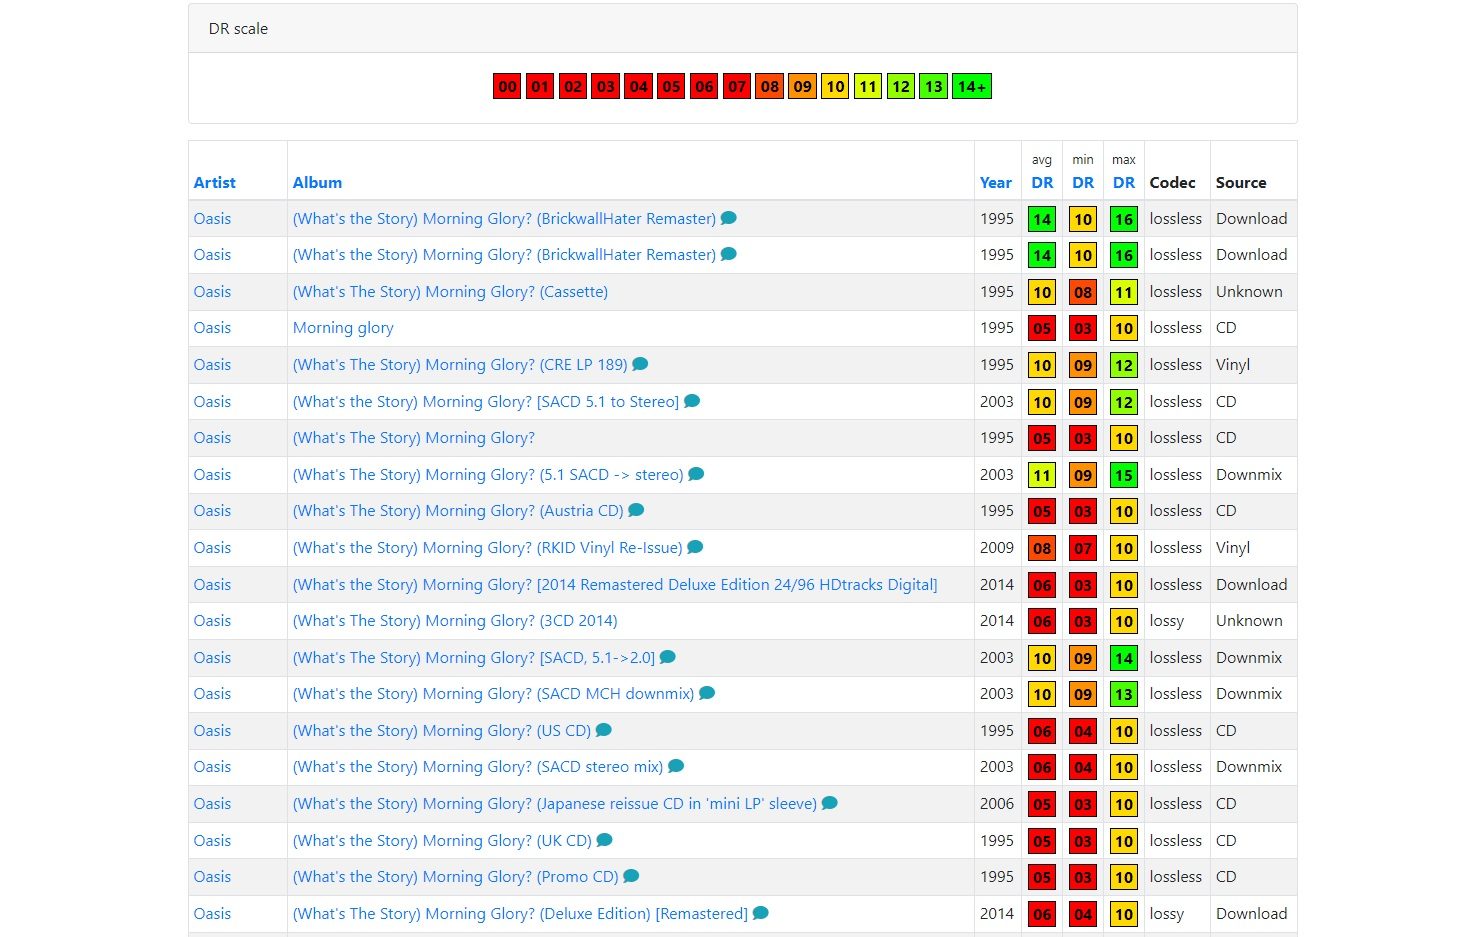Click comment bubble beside UK CD album
This screenshot has width=1473, height=937.
(604, 840)
